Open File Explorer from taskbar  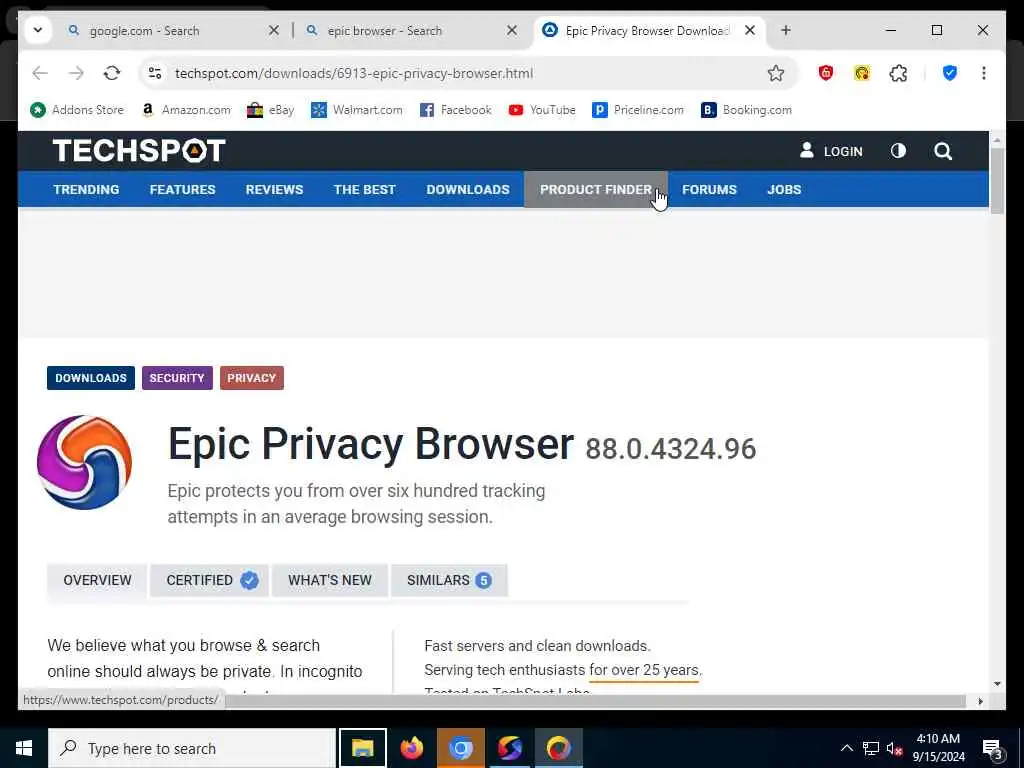(362, 748)
